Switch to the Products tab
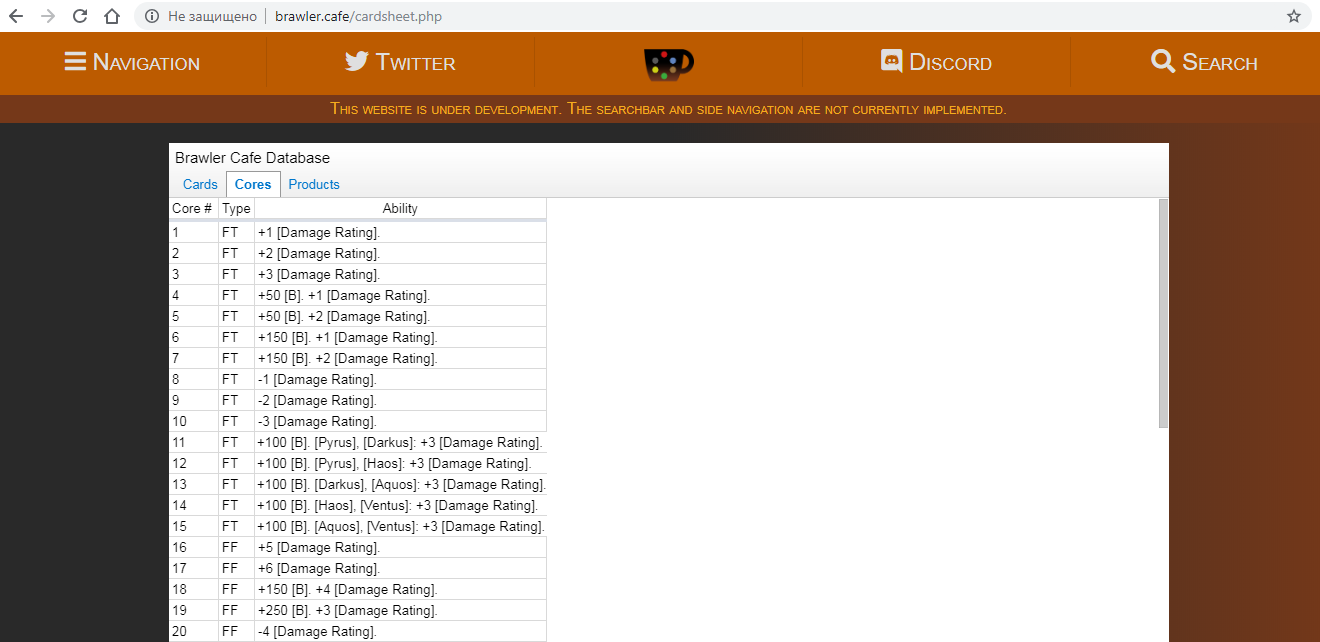 (314, 184)
